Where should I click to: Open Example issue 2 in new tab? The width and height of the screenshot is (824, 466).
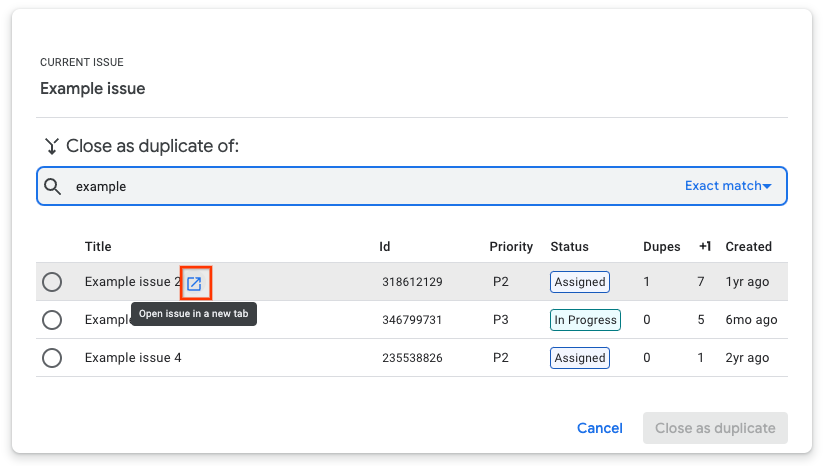pyautogui.click(x=195, y=283)
